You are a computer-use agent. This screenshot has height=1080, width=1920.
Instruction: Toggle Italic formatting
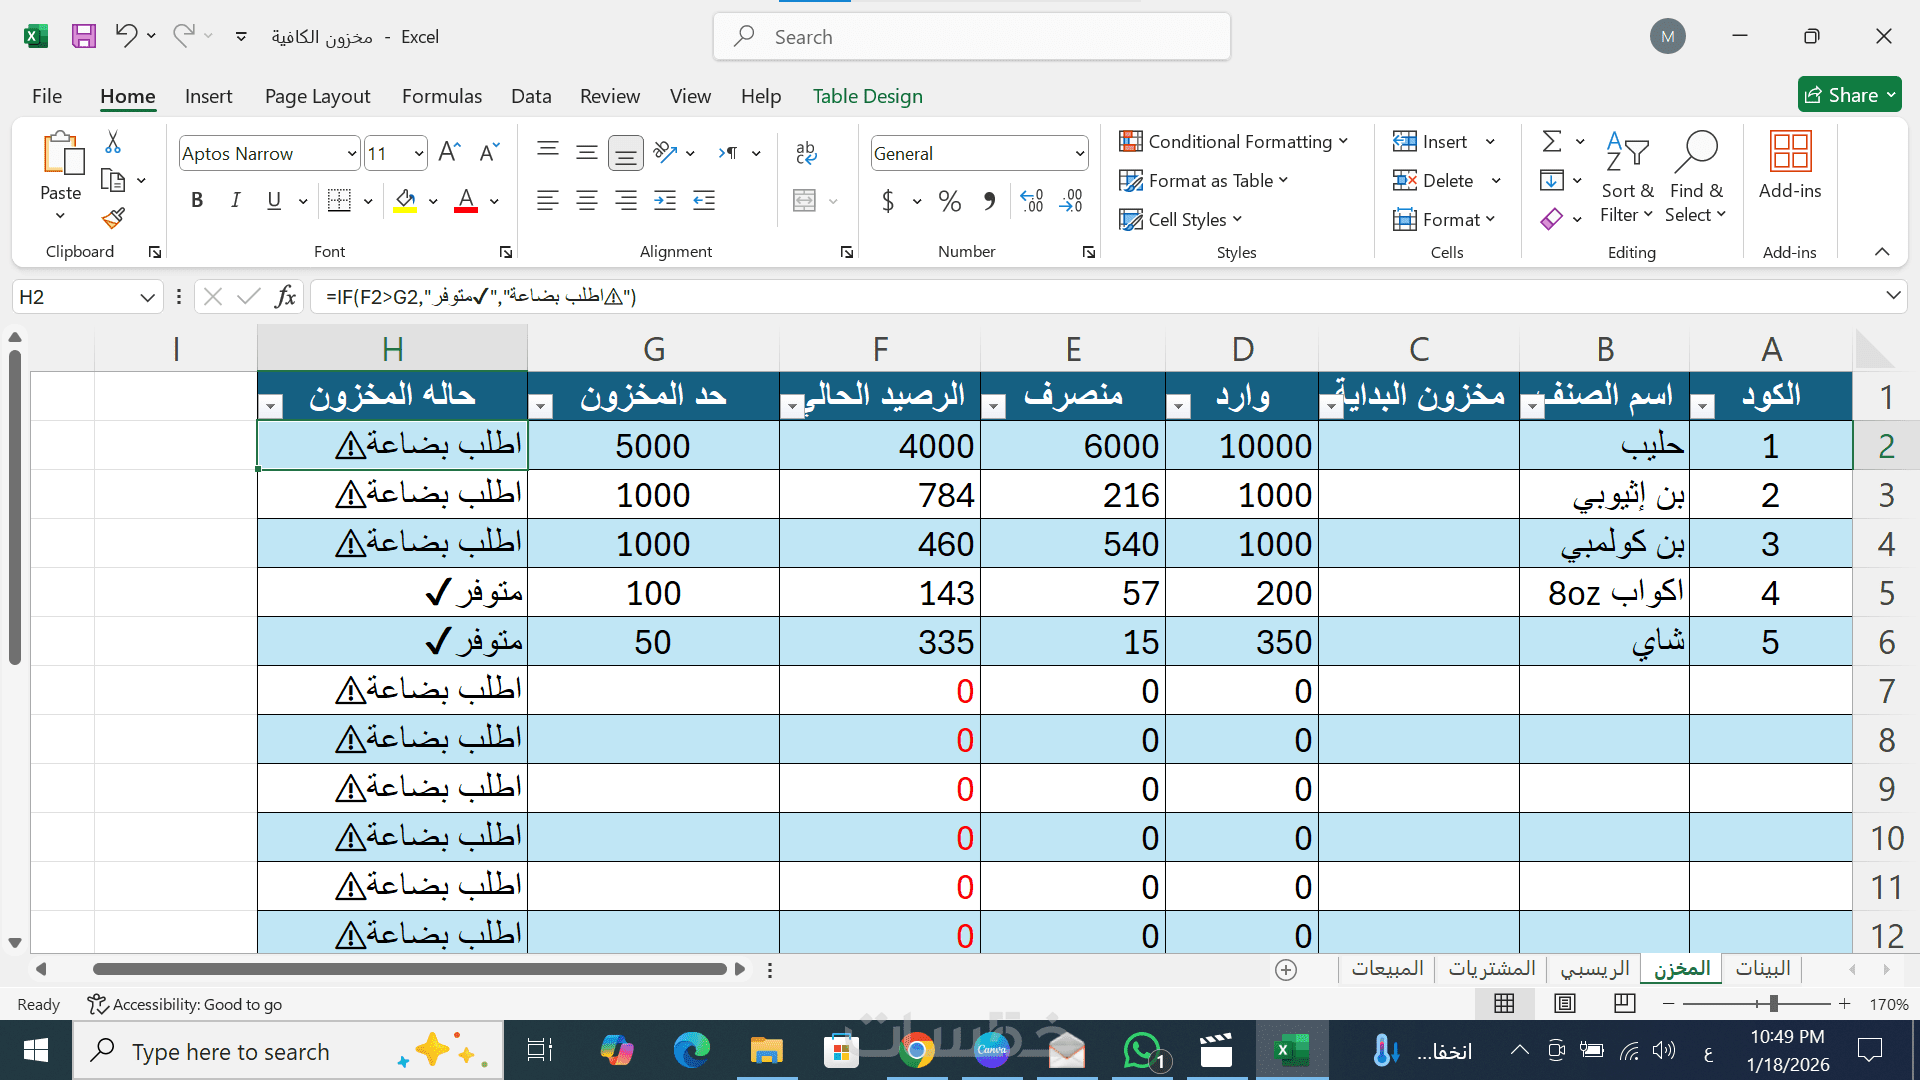click(x=235, y=201)
